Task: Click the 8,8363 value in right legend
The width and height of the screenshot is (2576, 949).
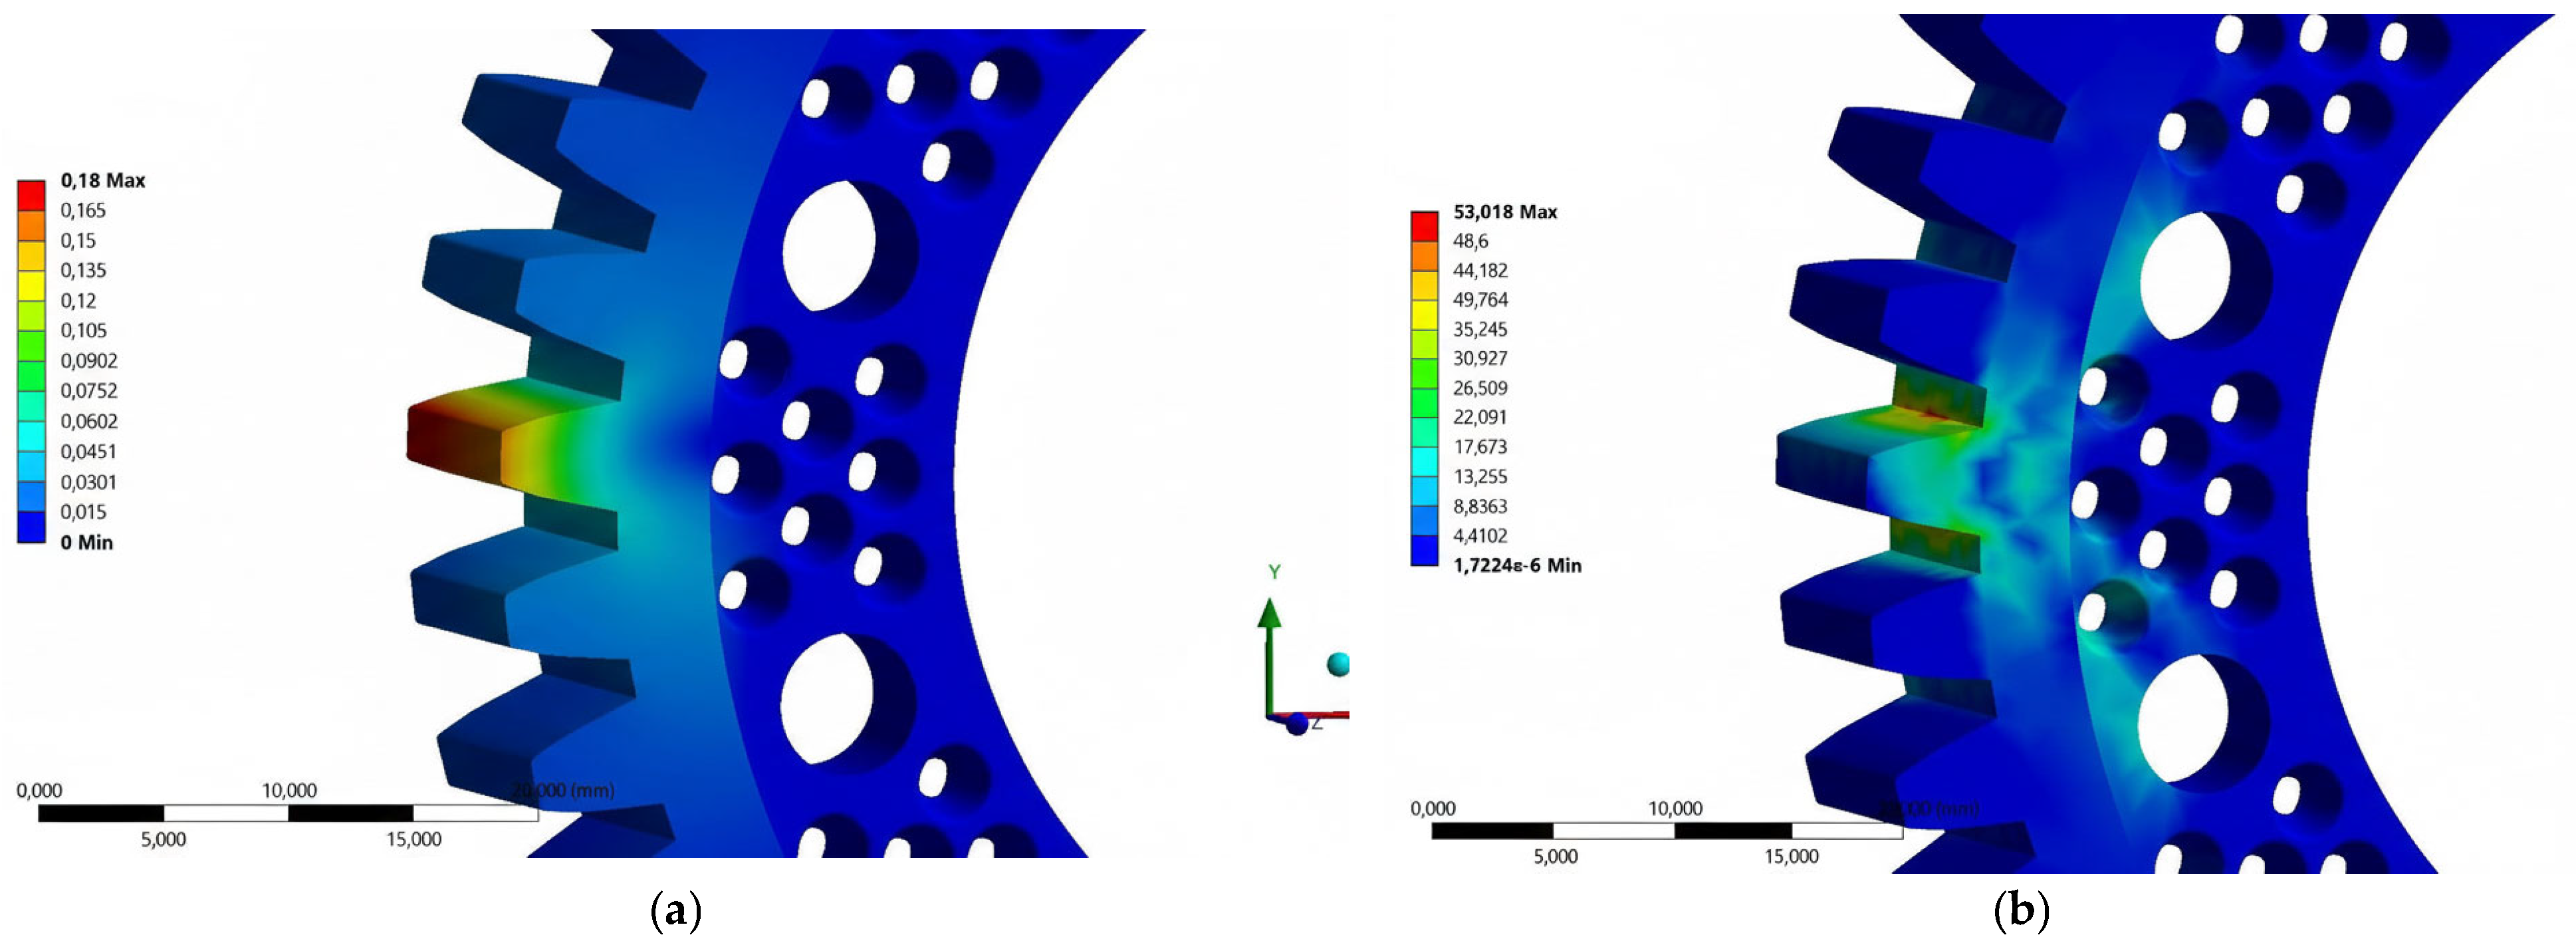Action: coord(1479,506)
